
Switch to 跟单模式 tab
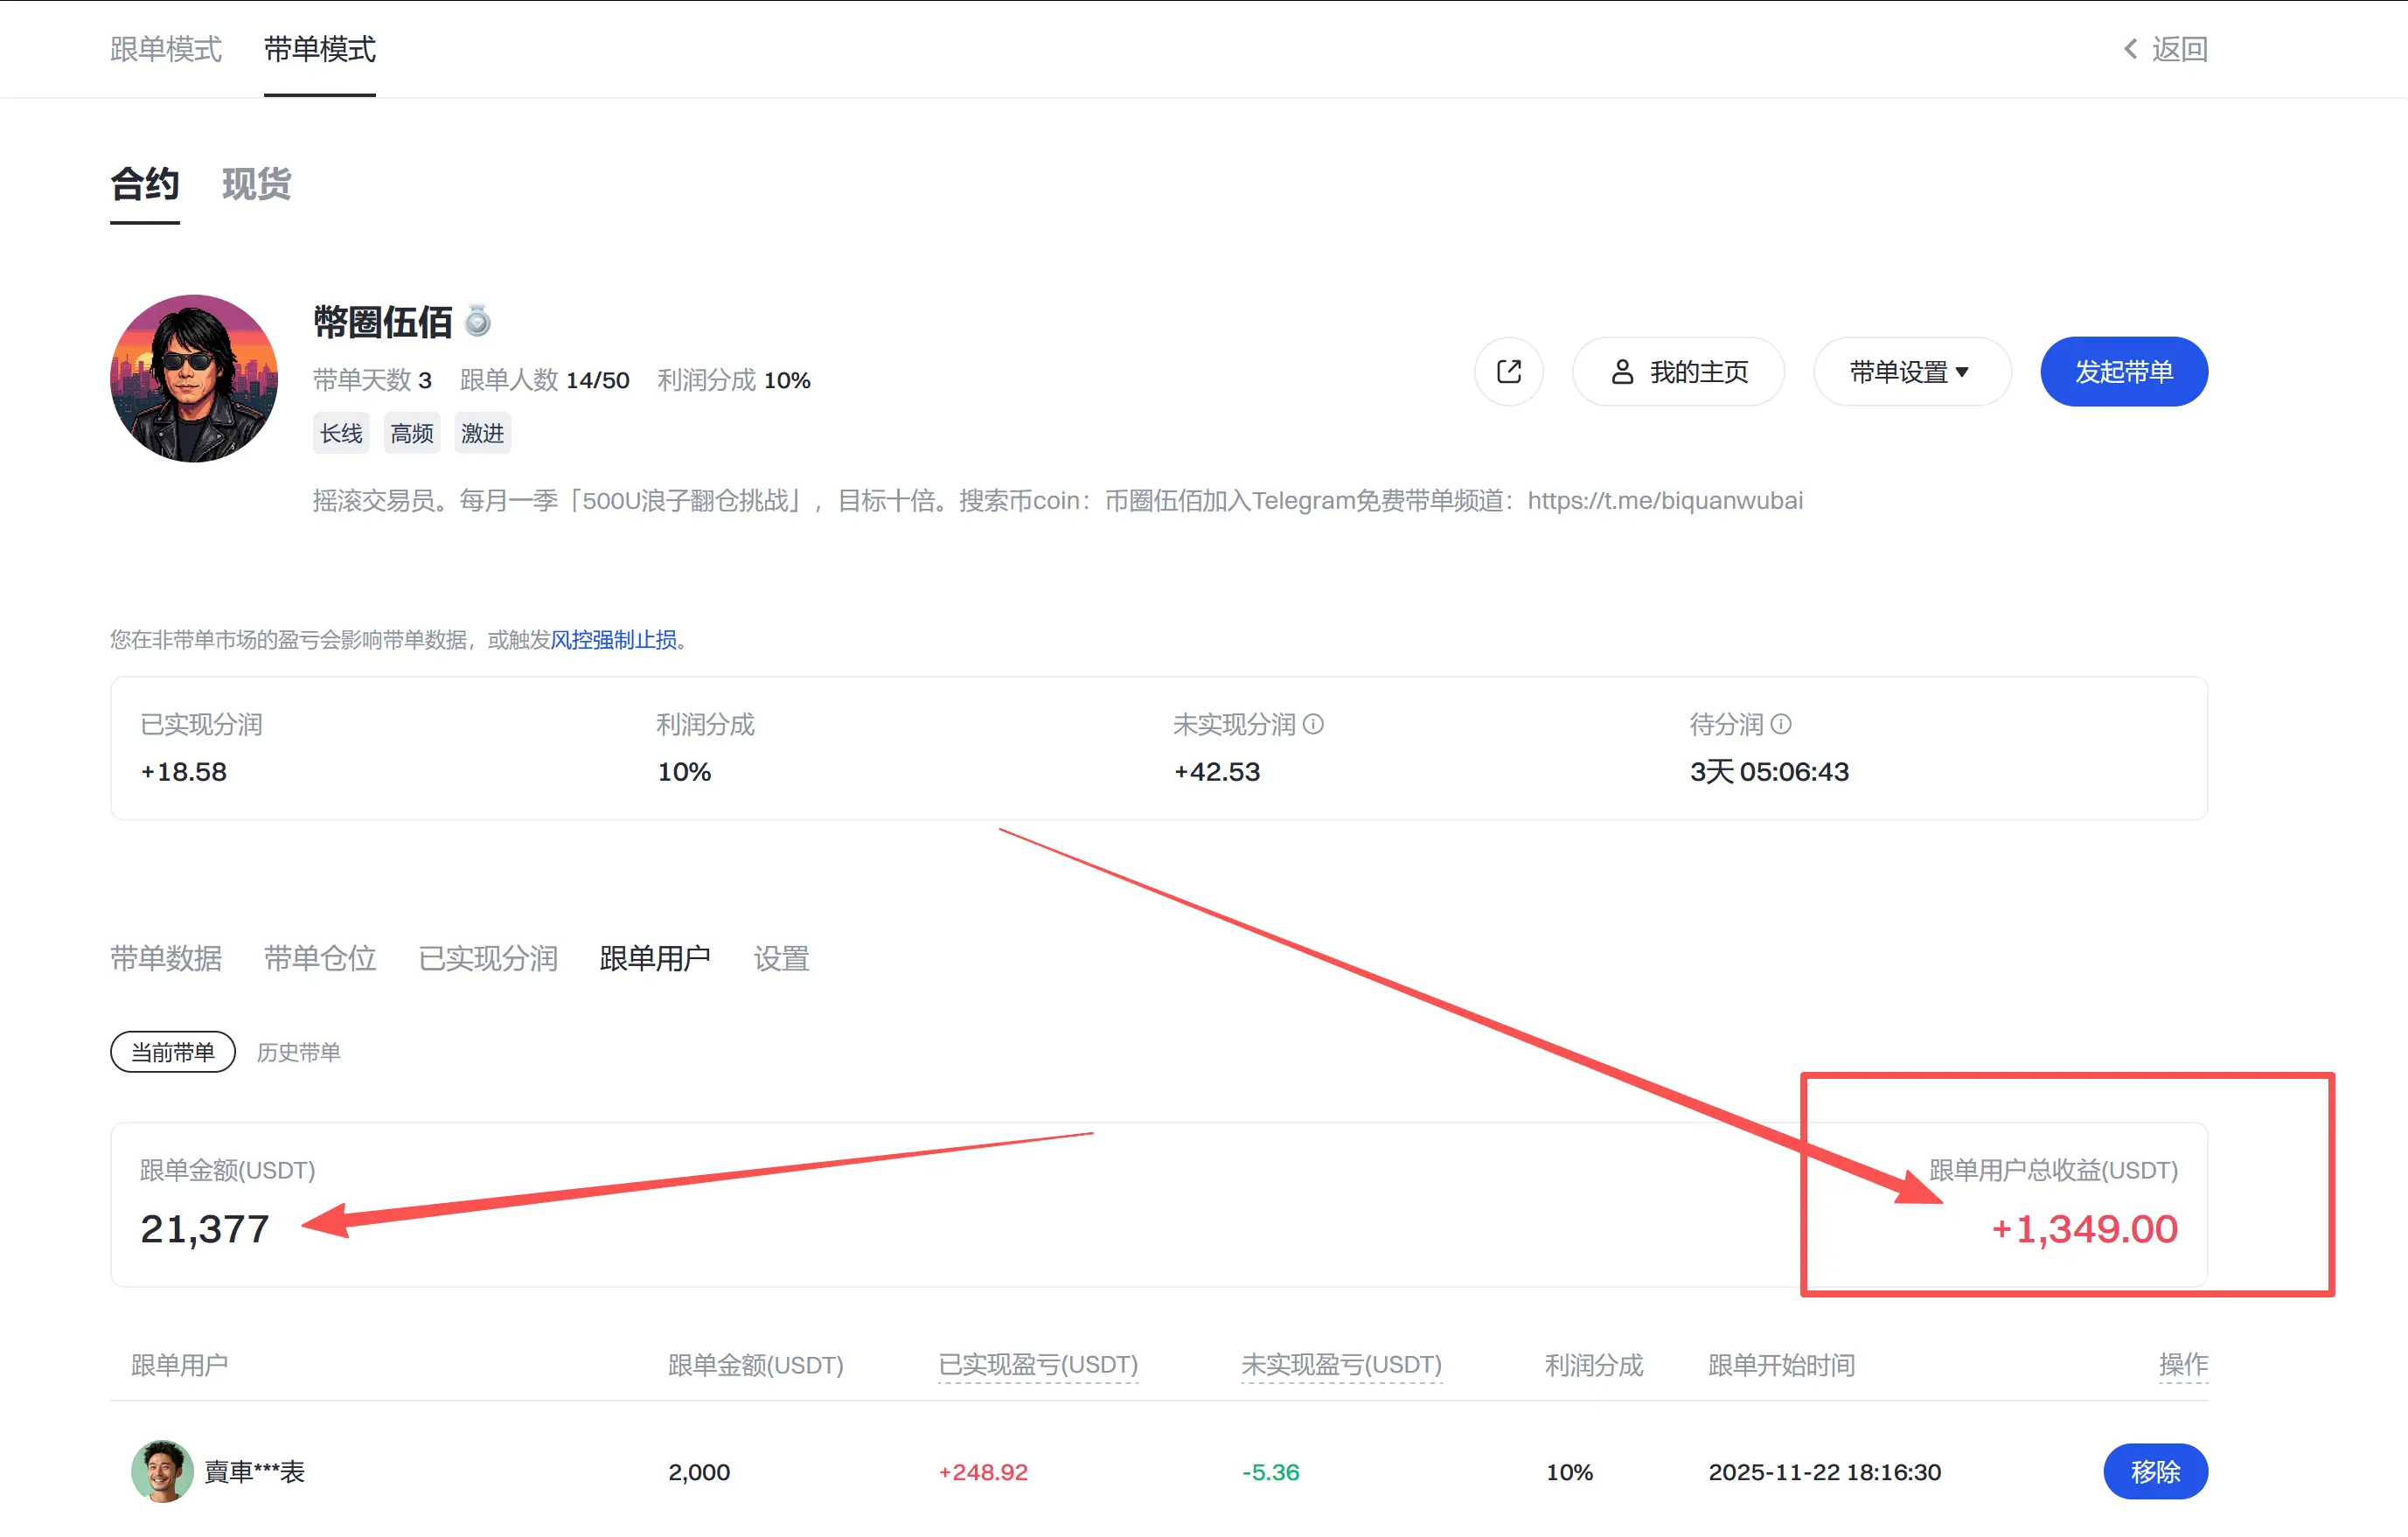coord(166,49)
